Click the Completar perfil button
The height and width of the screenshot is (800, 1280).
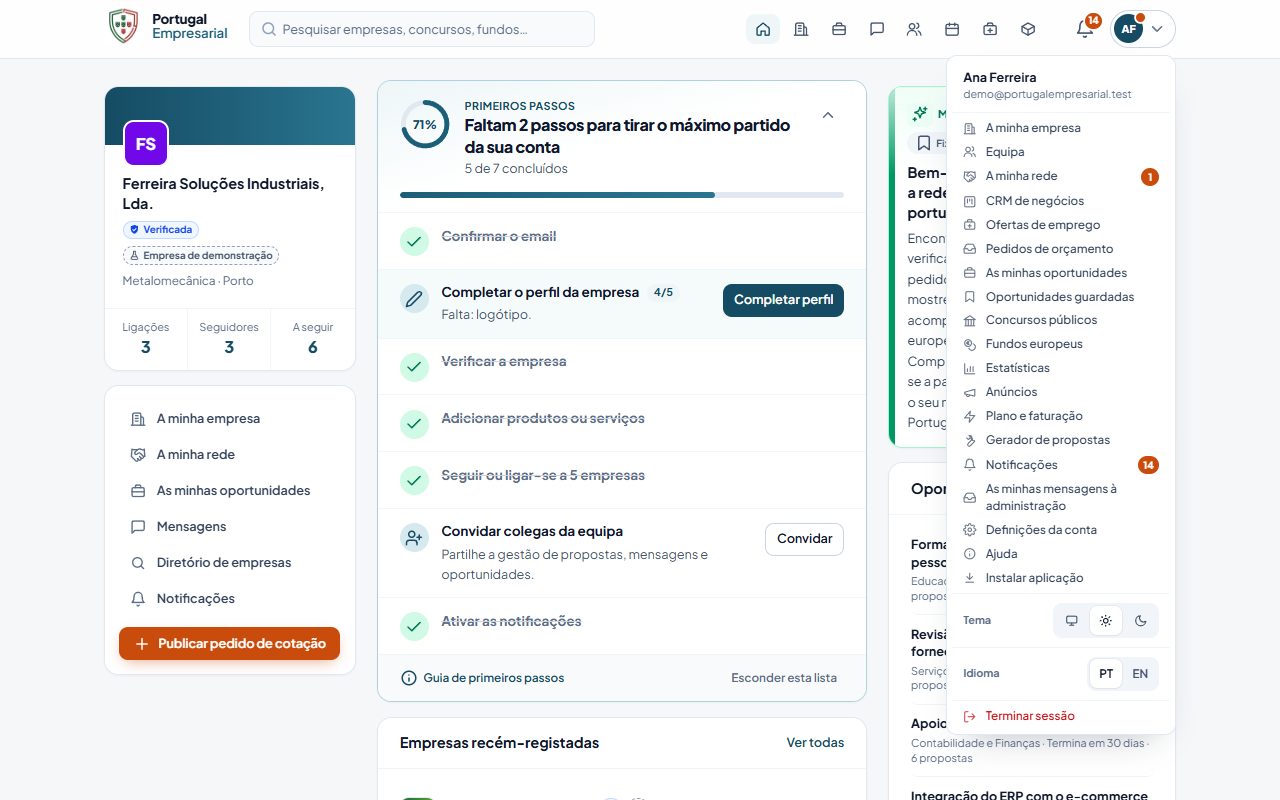(783, 300)
